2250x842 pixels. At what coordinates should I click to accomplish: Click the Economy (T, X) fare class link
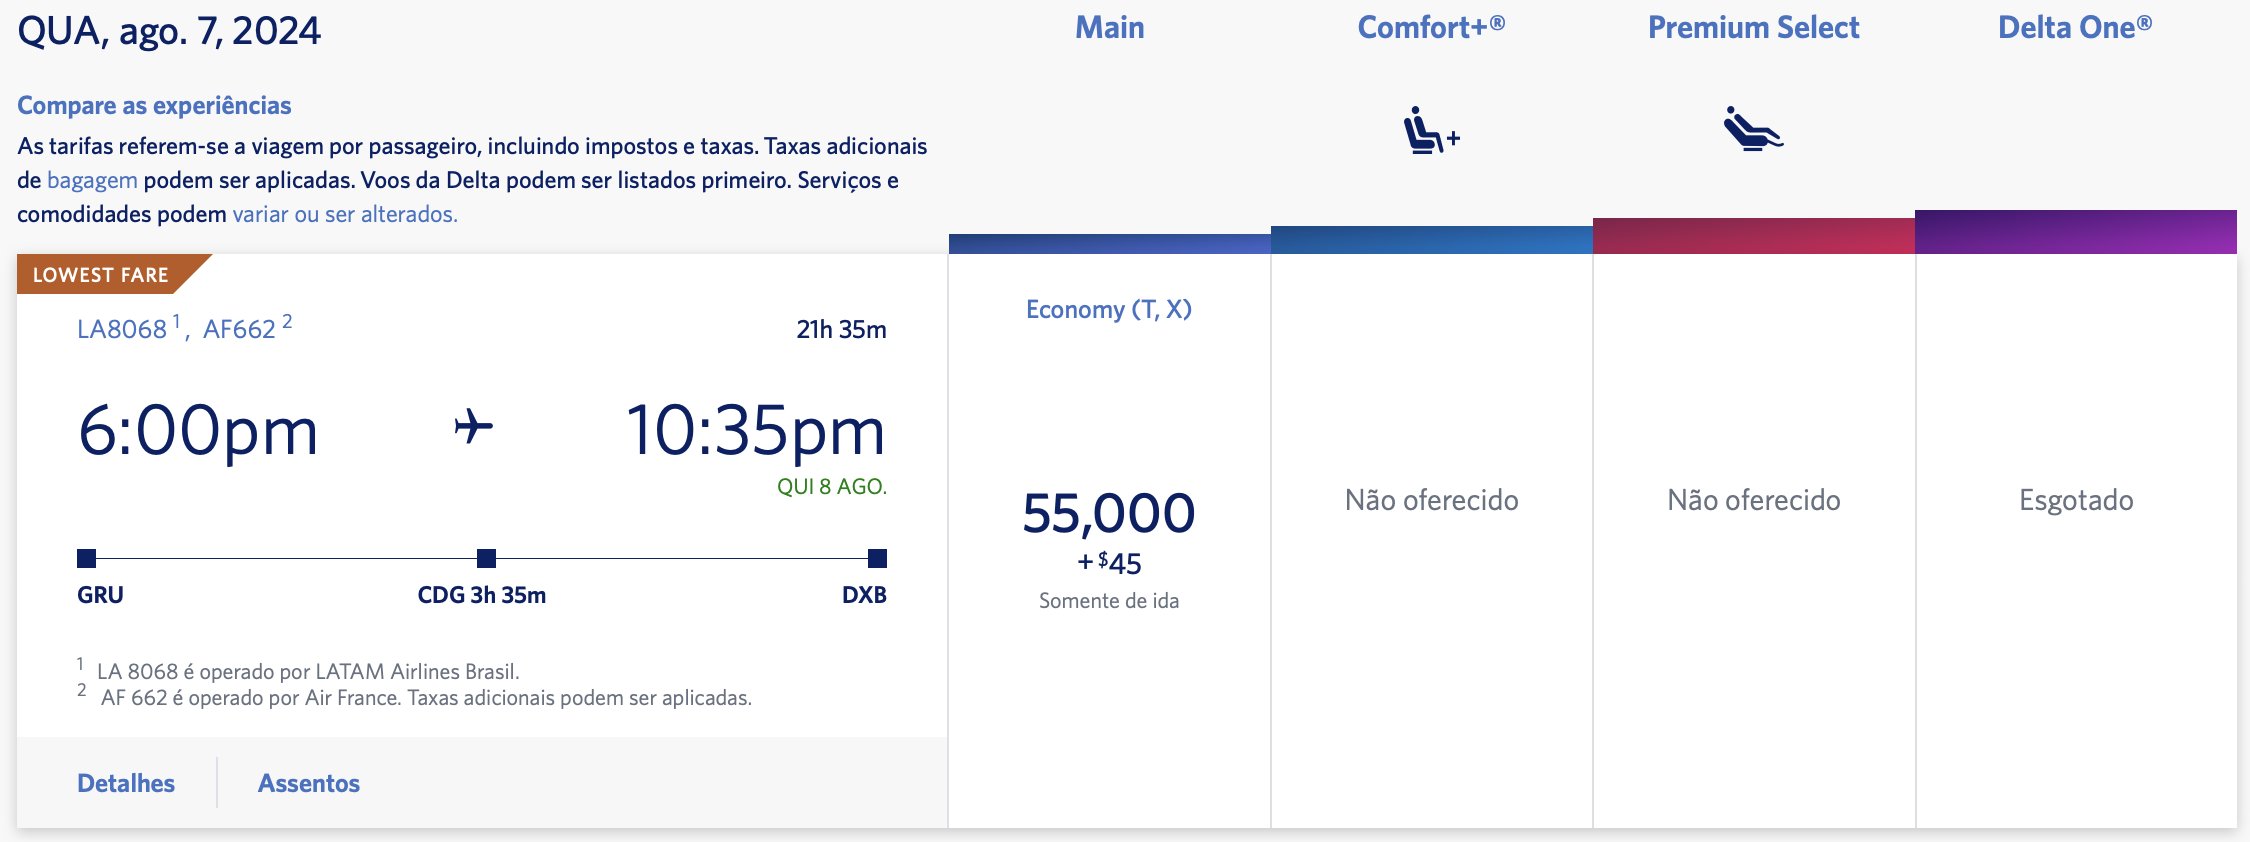point(1109,309)
